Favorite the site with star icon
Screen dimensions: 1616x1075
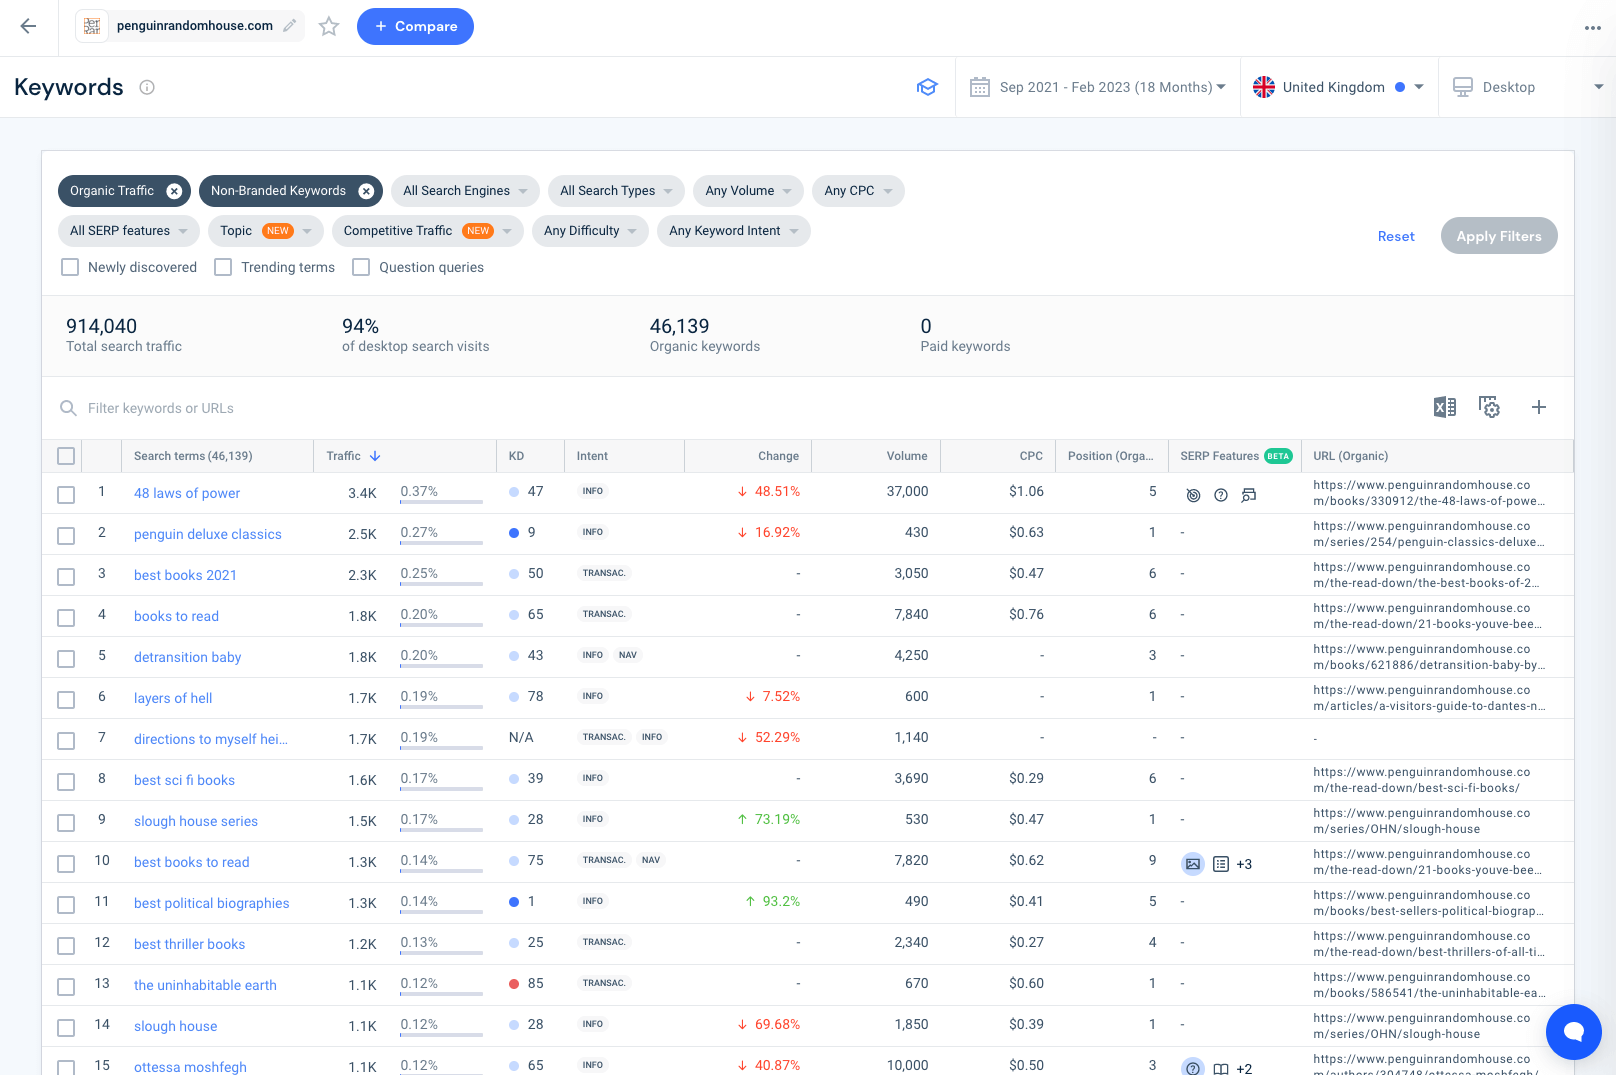[329, 27]
